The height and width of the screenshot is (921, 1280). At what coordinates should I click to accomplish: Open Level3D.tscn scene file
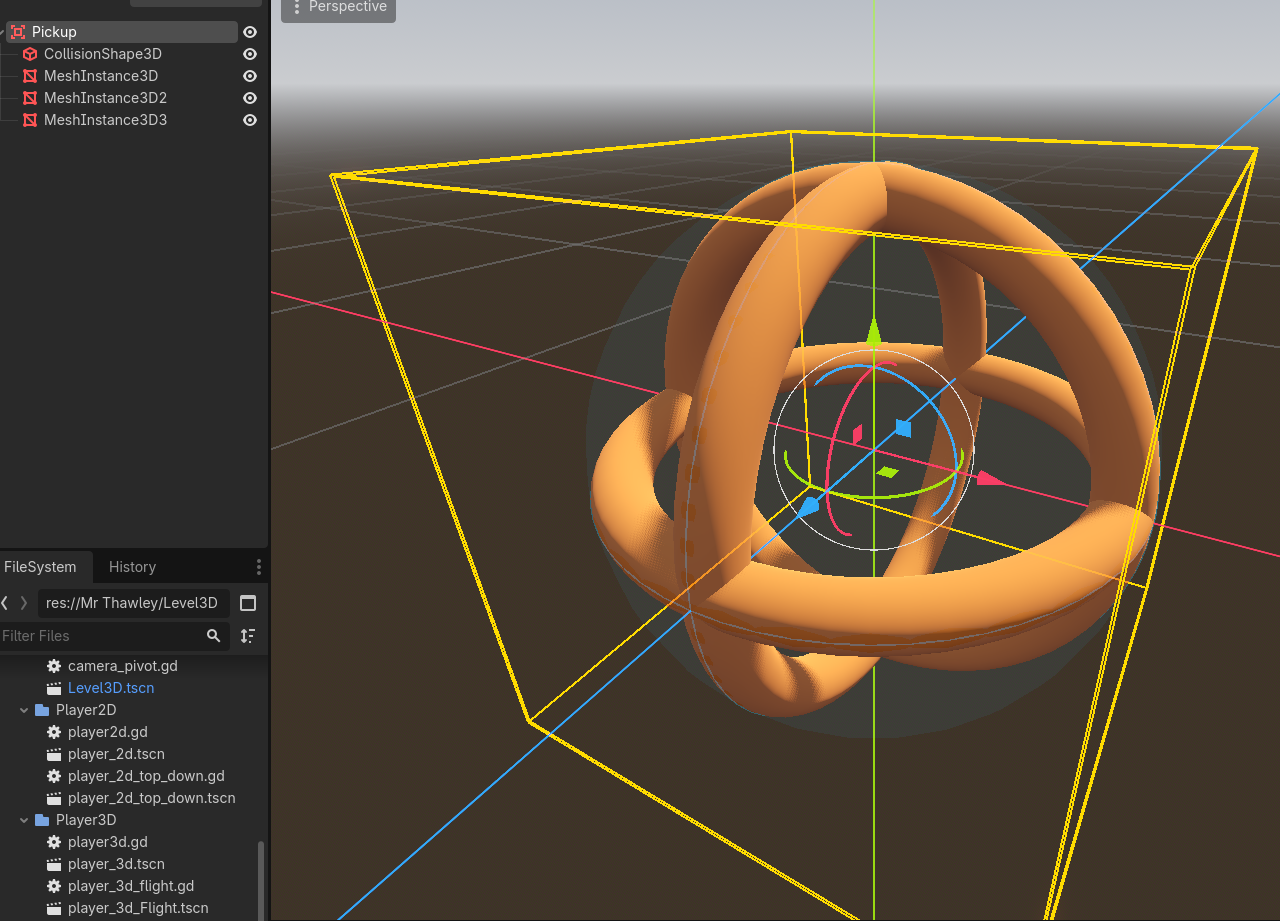[x=111, y=688]
